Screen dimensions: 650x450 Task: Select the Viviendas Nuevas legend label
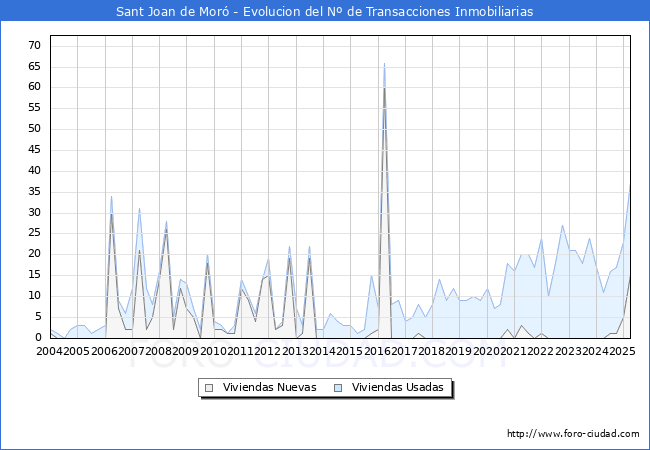tap(269, 387)
